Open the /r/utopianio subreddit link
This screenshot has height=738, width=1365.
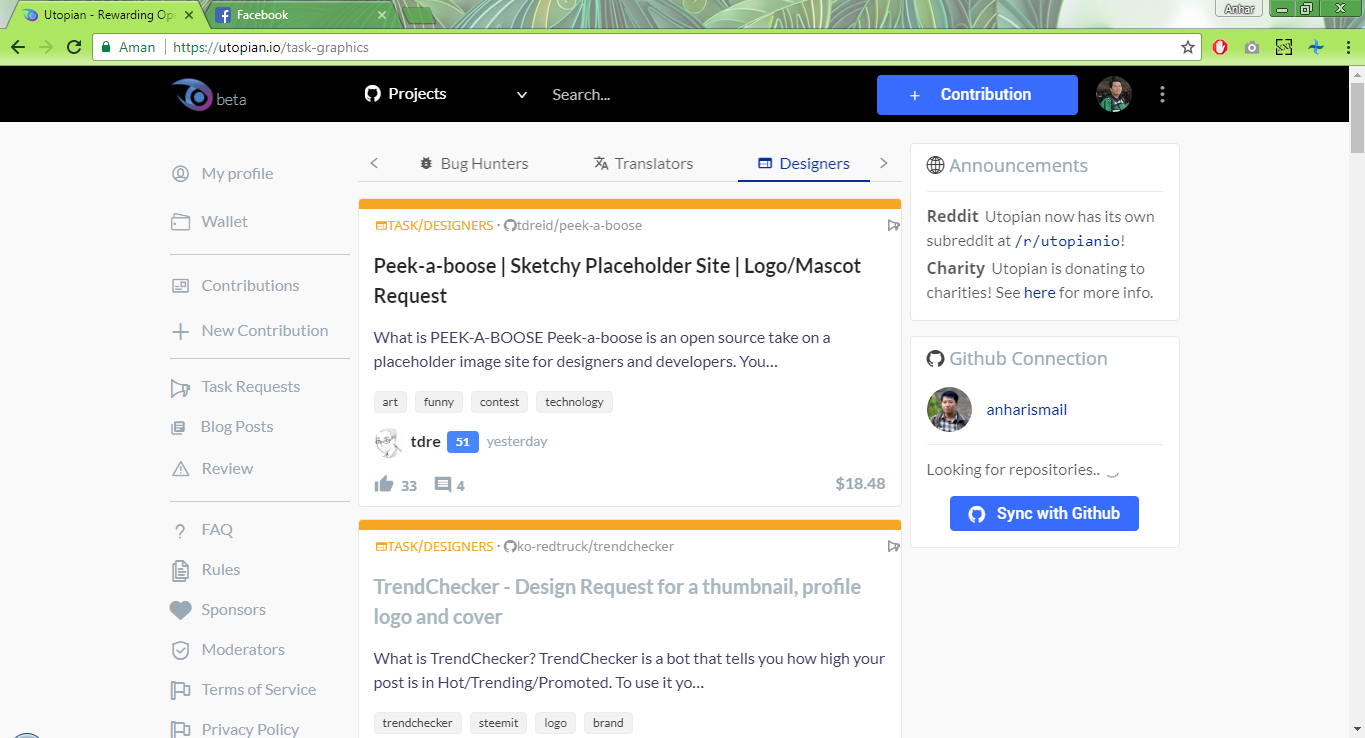(1067, 241)
